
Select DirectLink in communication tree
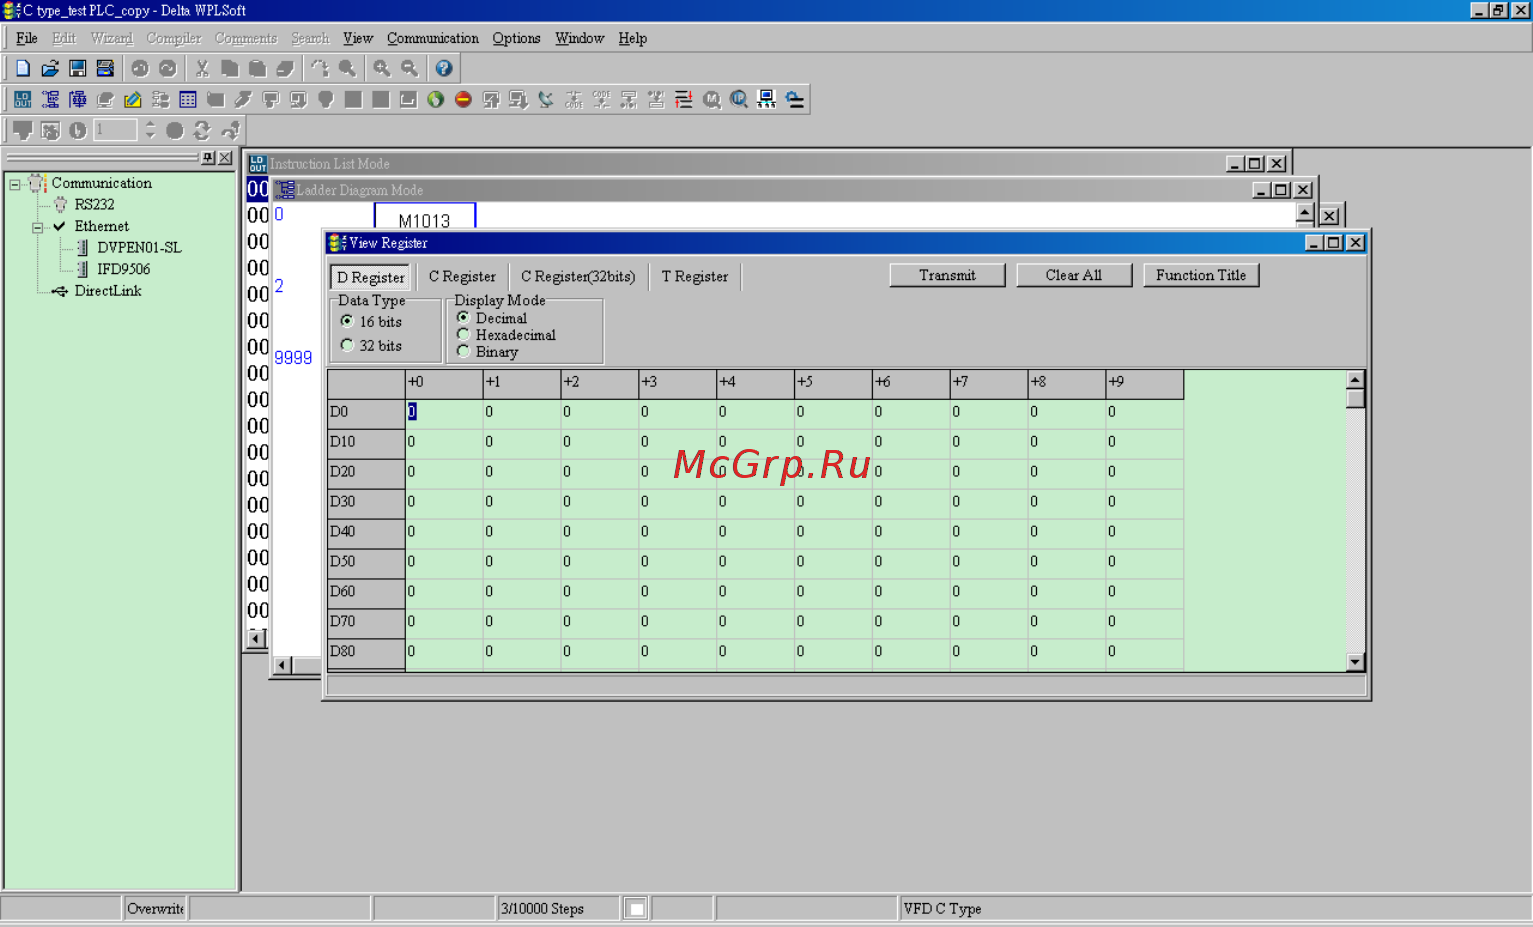[108, 291]
